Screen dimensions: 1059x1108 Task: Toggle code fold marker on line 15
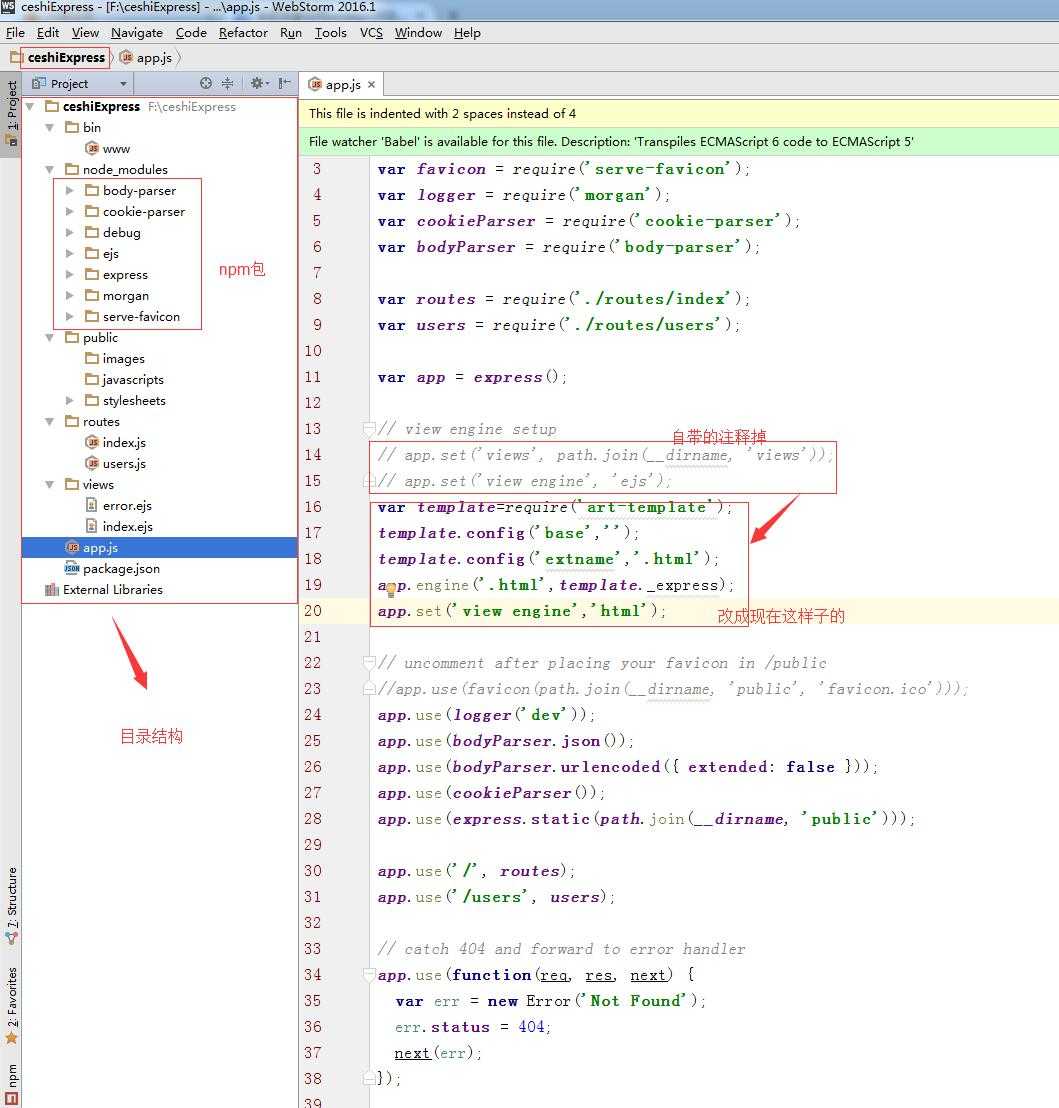coord(369,481)
